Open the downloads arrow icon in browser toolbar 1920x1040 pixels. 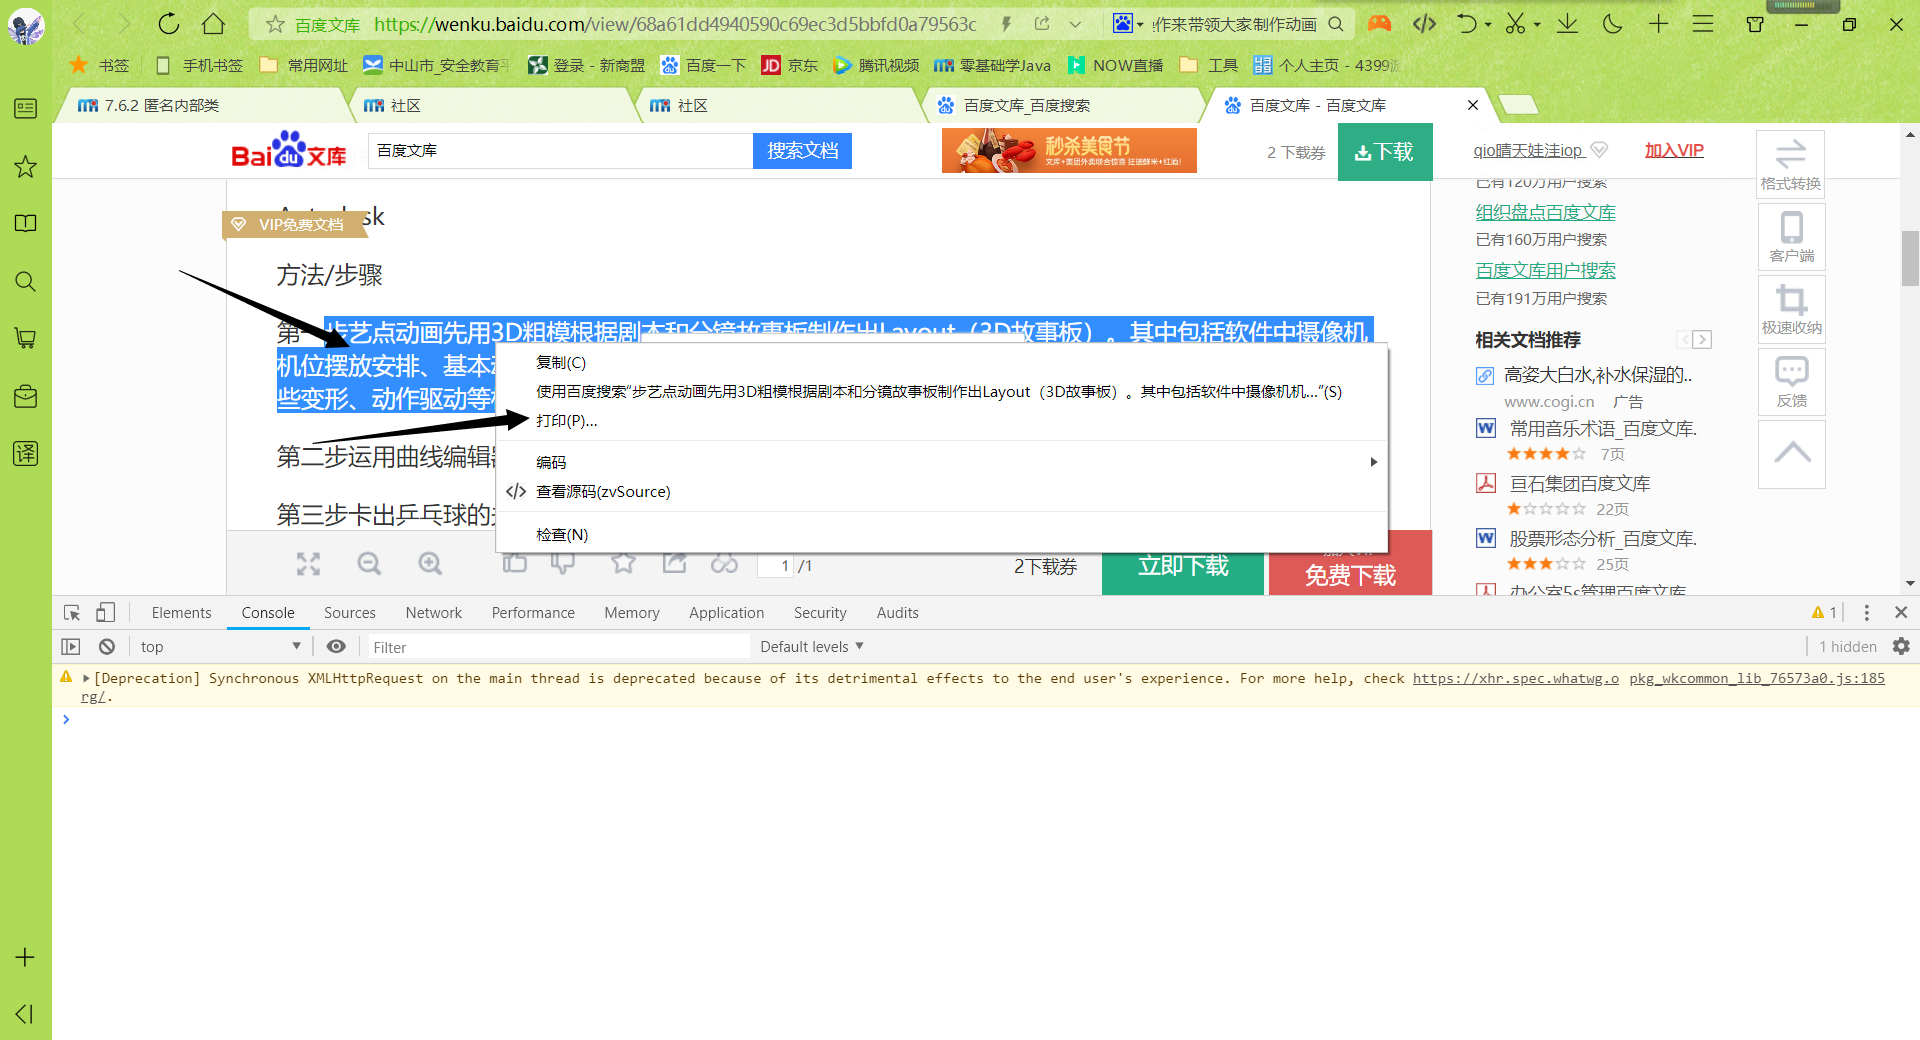(x=1567, y=24)
